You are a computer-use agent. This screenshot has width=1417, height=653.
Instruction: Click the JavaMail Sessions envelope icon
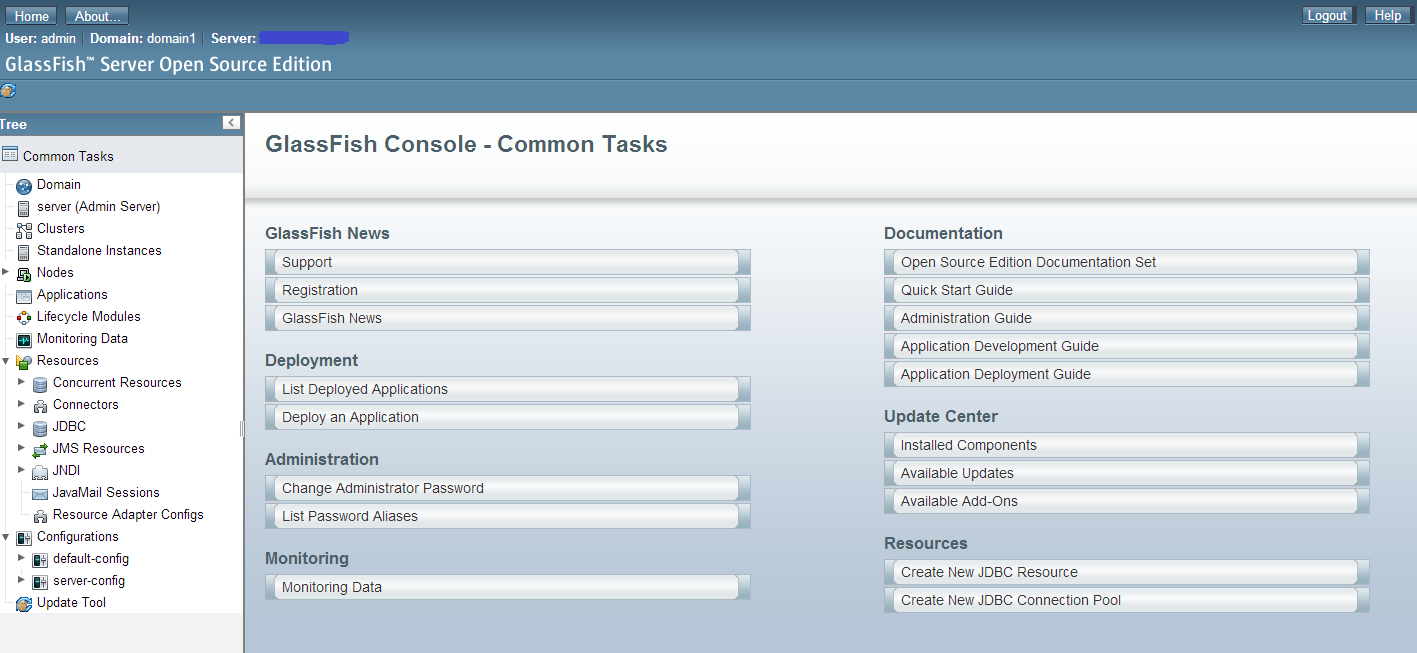tap(40, 493)
